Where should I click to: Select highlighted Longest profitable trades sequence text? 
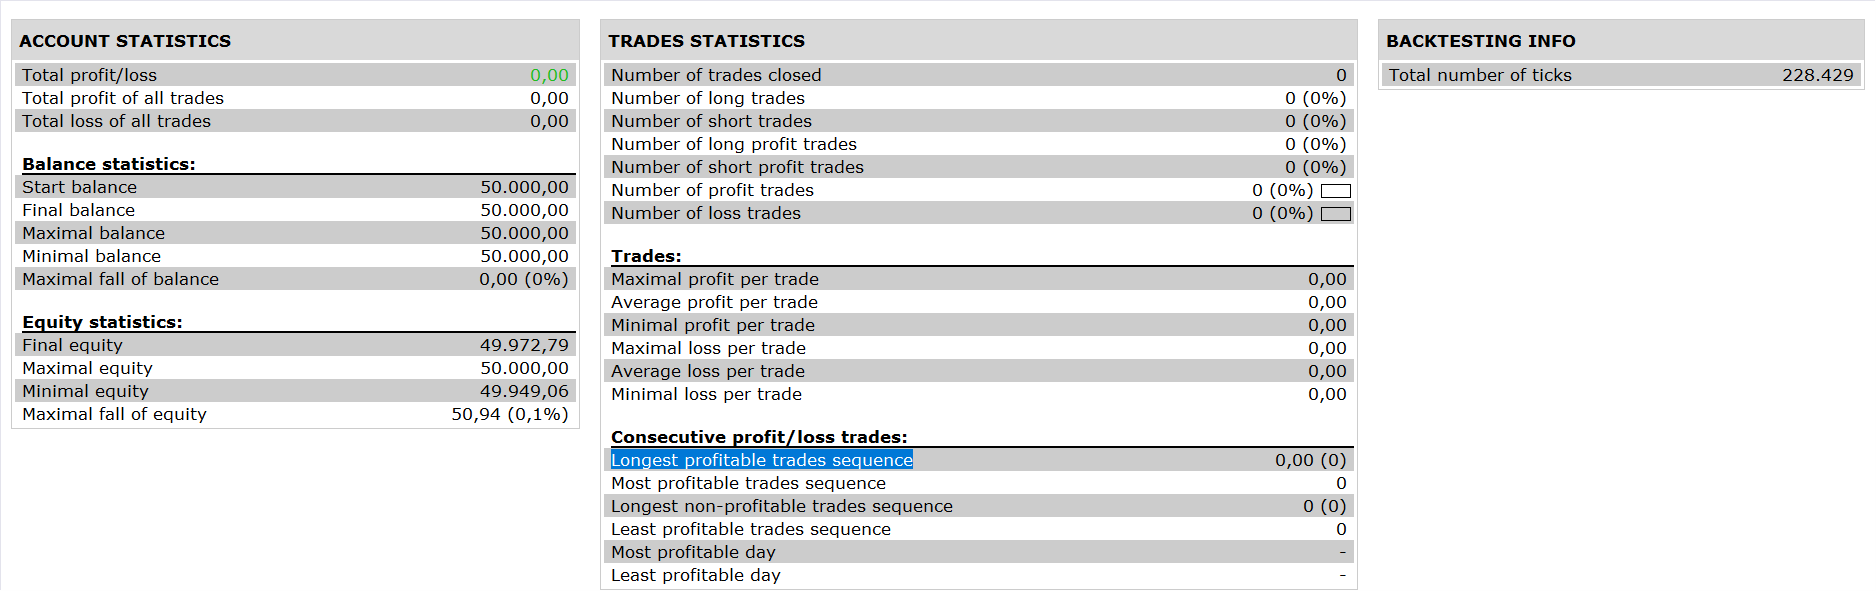[x=761, y=460]
